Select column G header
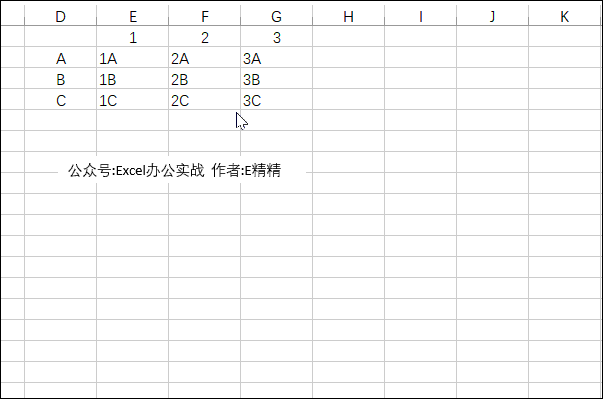Image resolution: width=603 pixels, height=399 pixels. click(276, 16)
